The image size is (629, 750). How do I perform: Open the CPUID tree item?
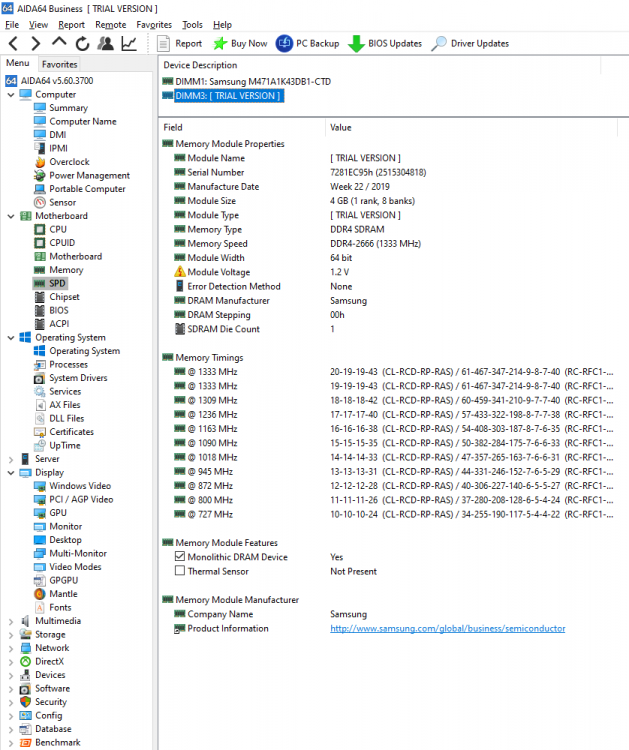coord(55,243)
